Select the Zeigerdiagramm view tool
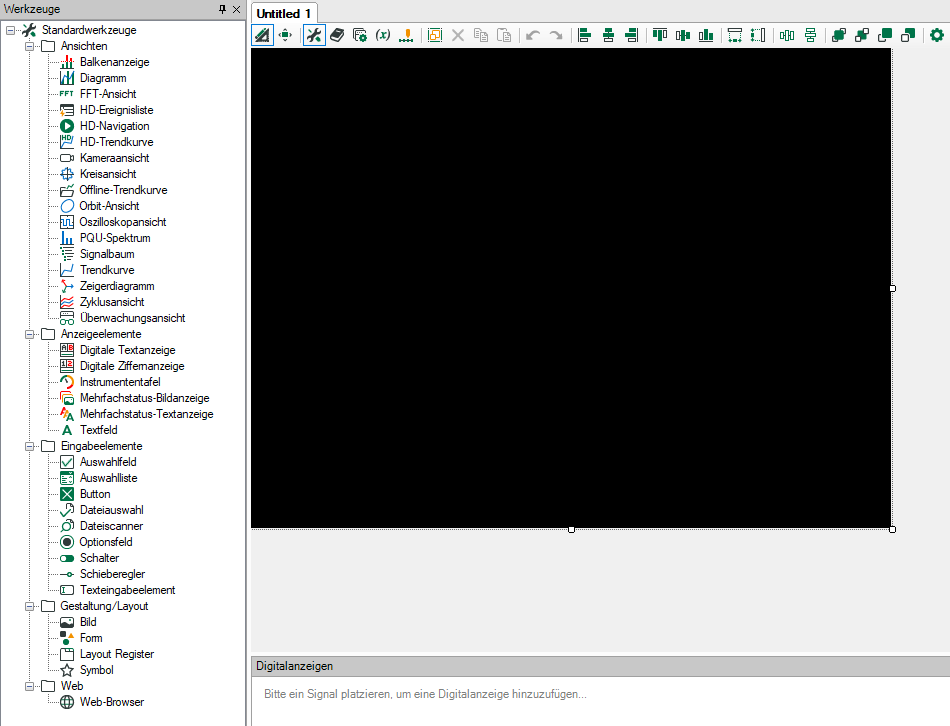Screen dimensions: 950x726 (116, 286)
